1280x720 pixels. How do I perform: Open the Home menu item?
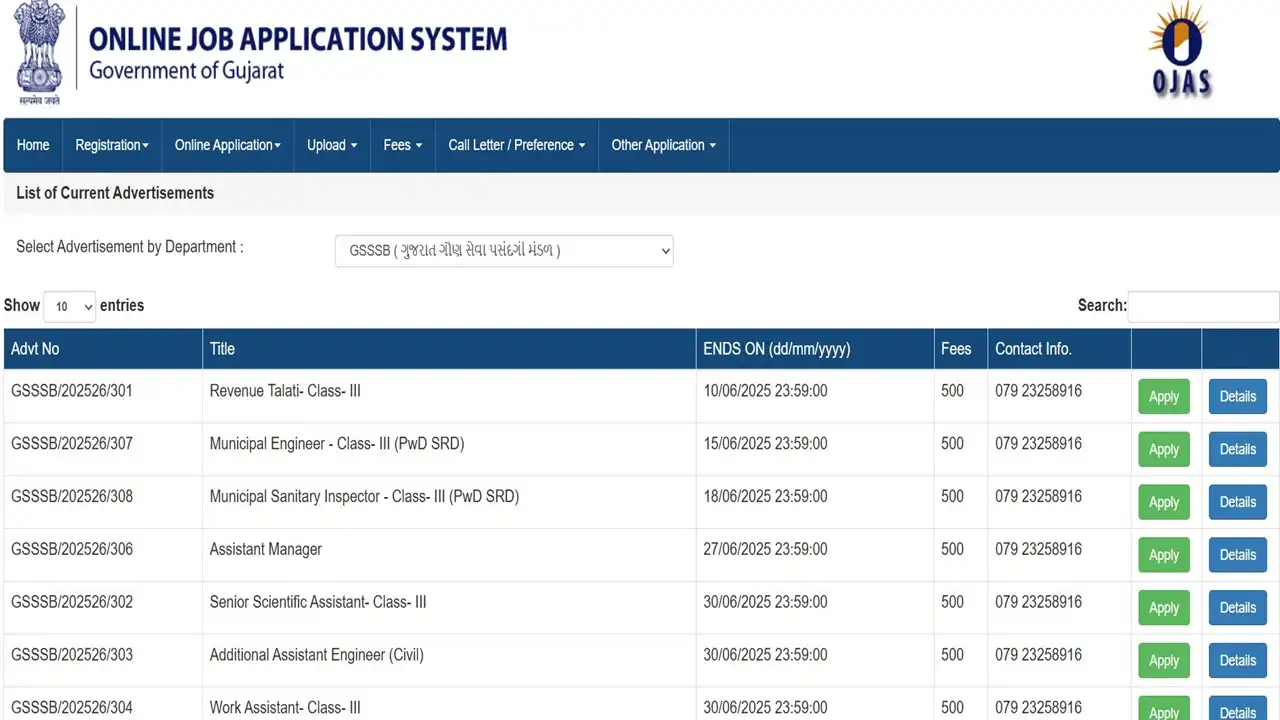[x=33, y=145]
